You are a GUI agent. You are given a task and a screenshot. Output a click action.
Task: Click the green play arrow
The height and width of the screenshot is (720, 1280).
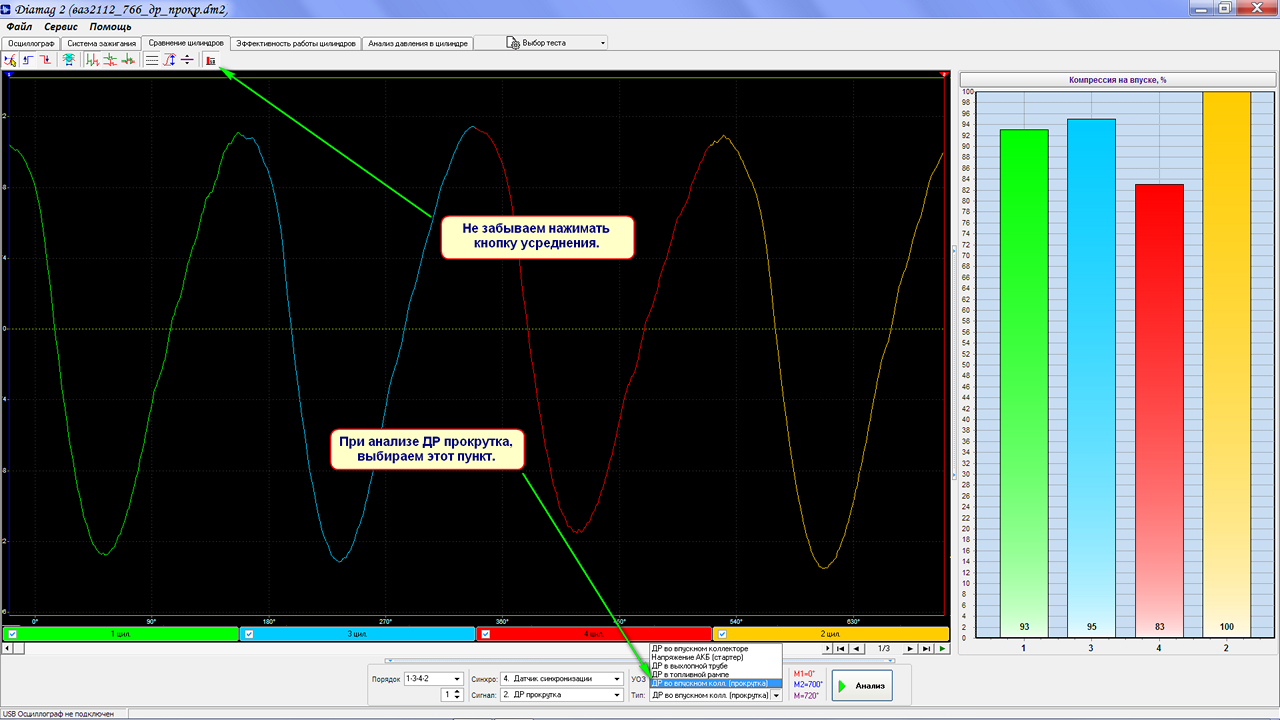pyautogui.click(x=942, y=649)
